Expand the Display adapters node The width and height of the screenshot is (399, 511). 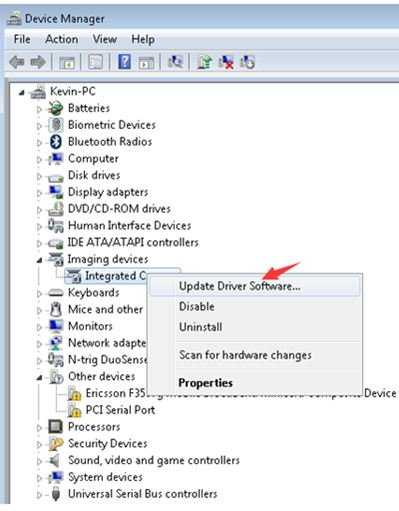coord(39,193)
